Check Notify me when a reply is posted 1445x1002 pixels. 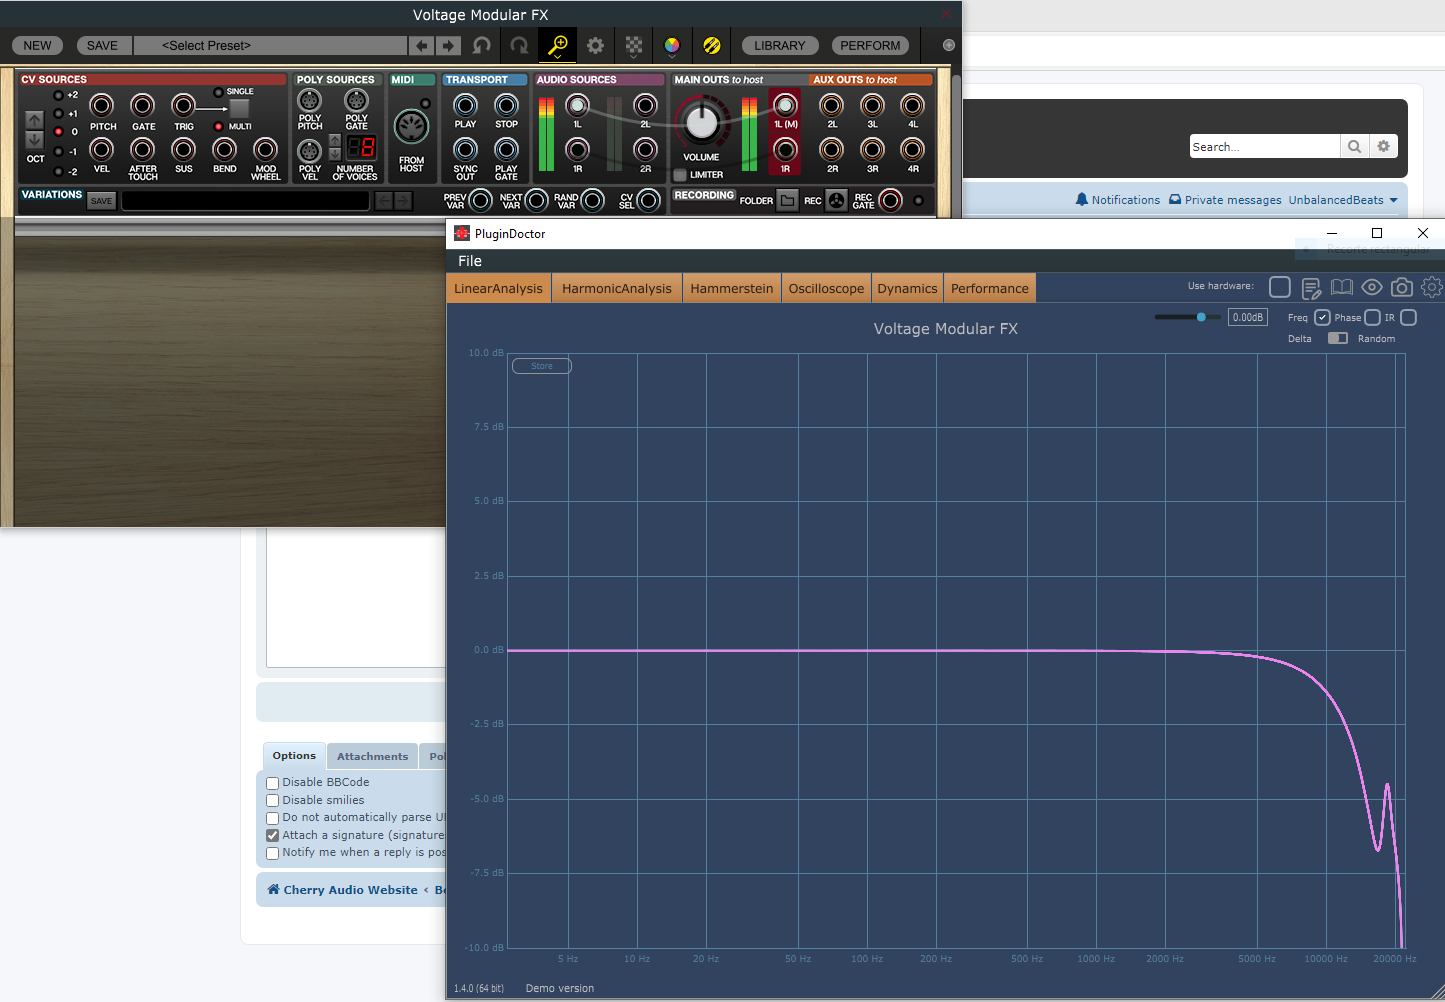272,854
